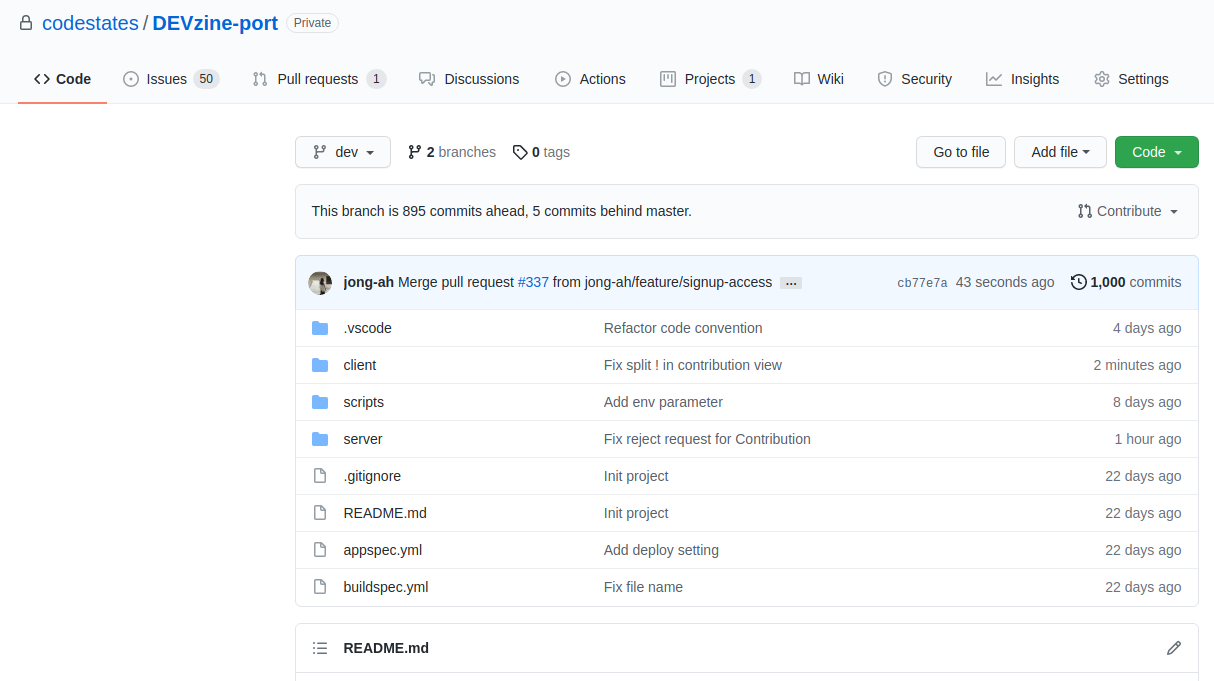Open the .gitignore file
The height and width of the screenshot is (681, 1214).
372,476
